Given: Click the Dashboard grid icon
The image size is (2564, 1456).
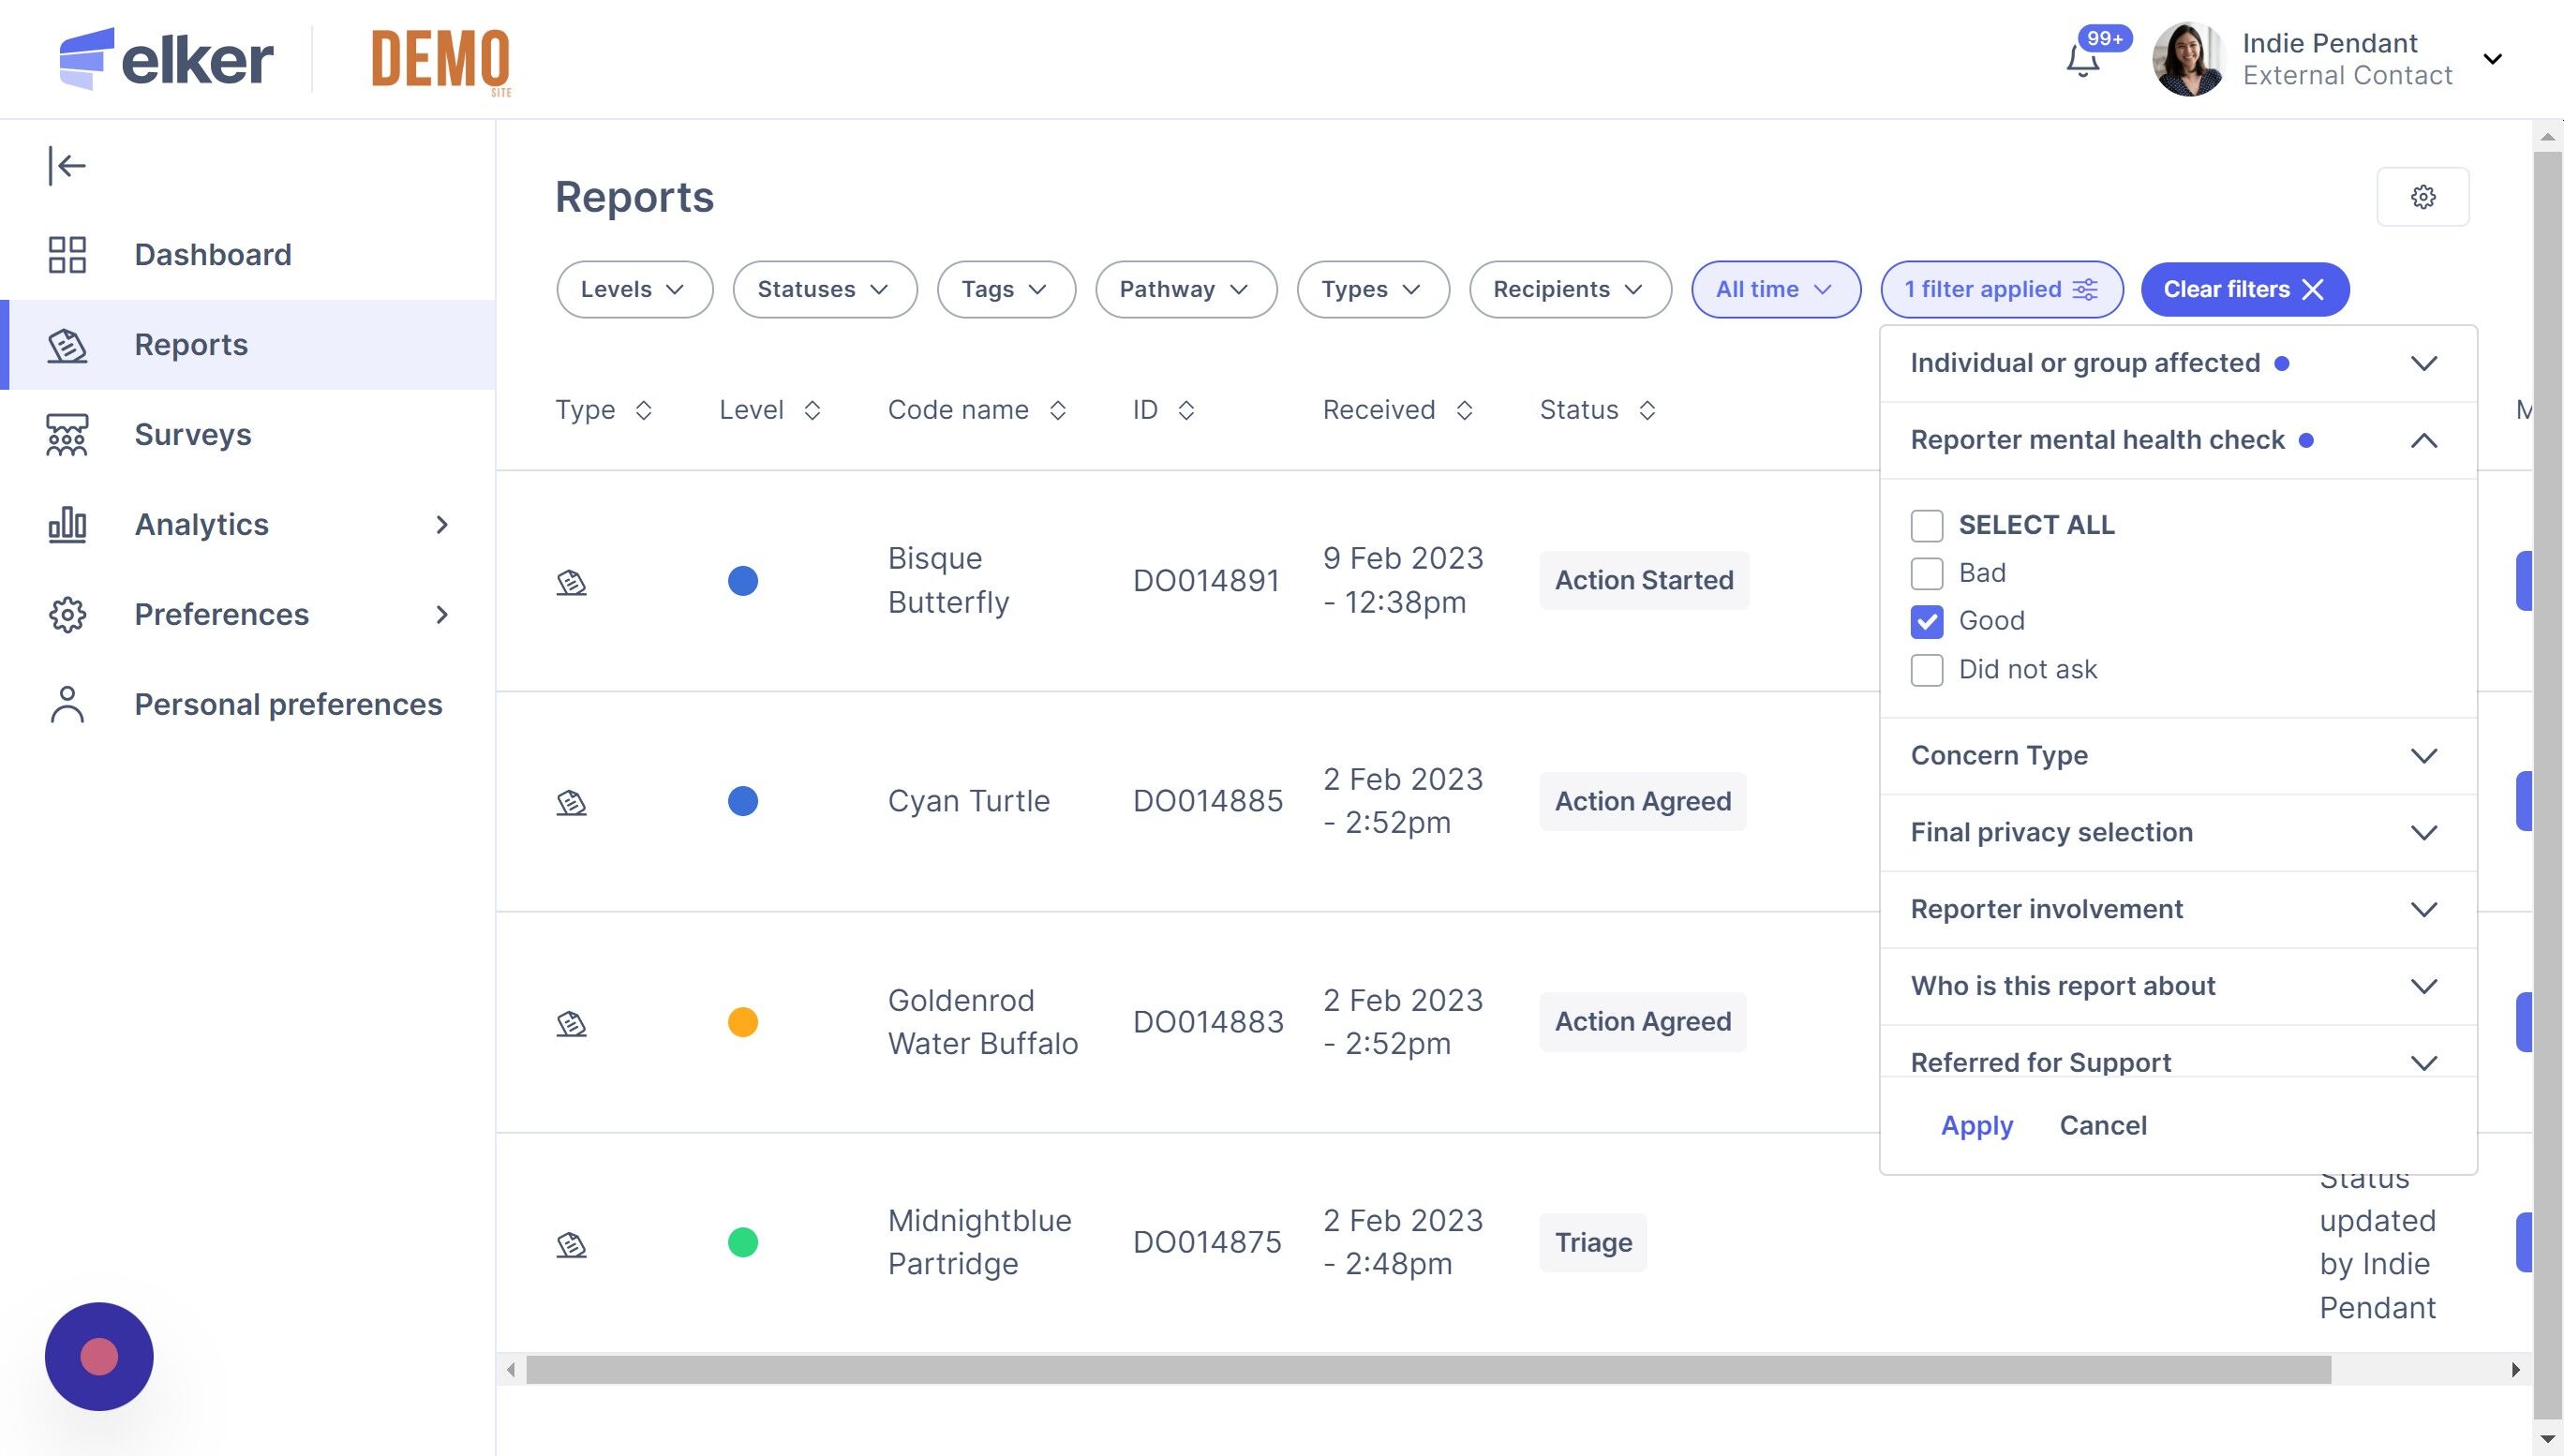Looking at the screenshot, I should click(x=67, y=254).
